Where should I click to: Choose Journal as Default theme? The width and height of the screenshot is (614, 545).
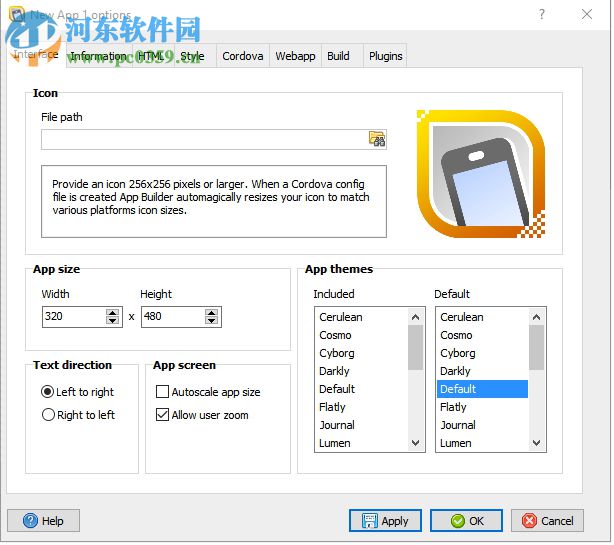[x=483, y=425]
